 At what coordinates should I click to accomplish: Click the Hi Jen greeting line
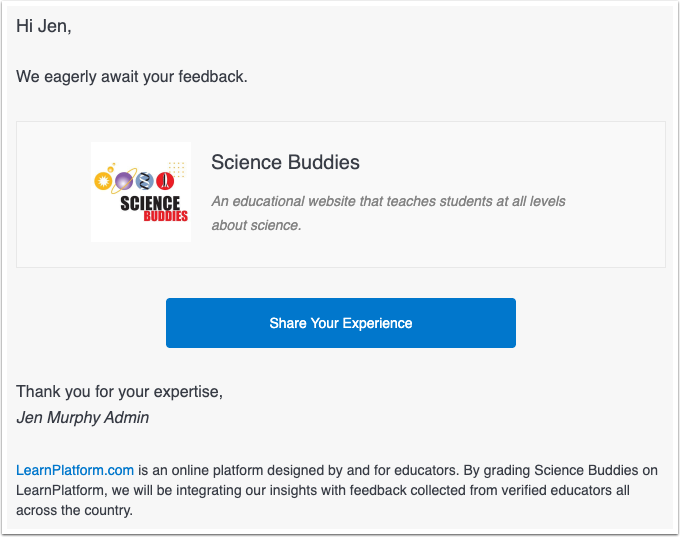tap(44, 26)
